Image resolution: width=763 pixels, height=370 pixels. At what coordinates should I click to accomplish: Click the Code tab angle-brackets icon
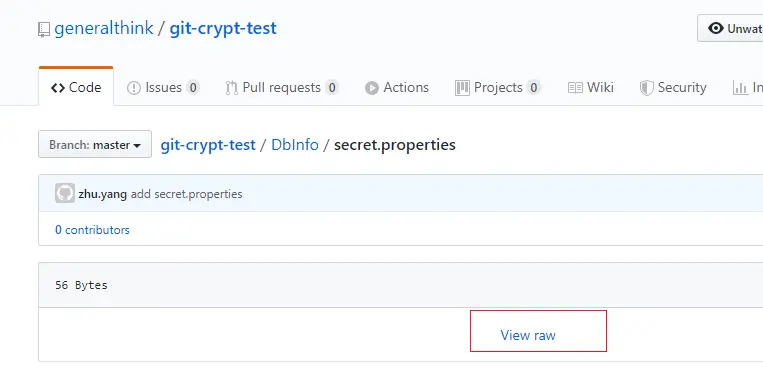58,88
